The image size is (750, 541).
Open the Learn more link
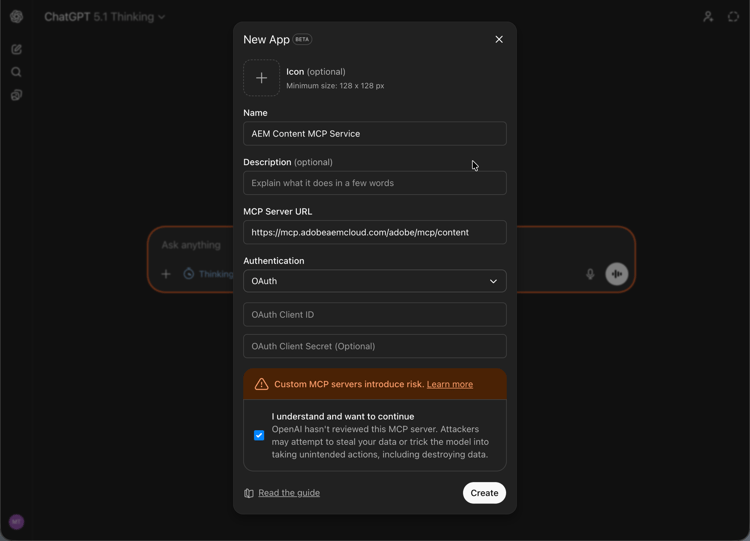(x=450, y=384)
